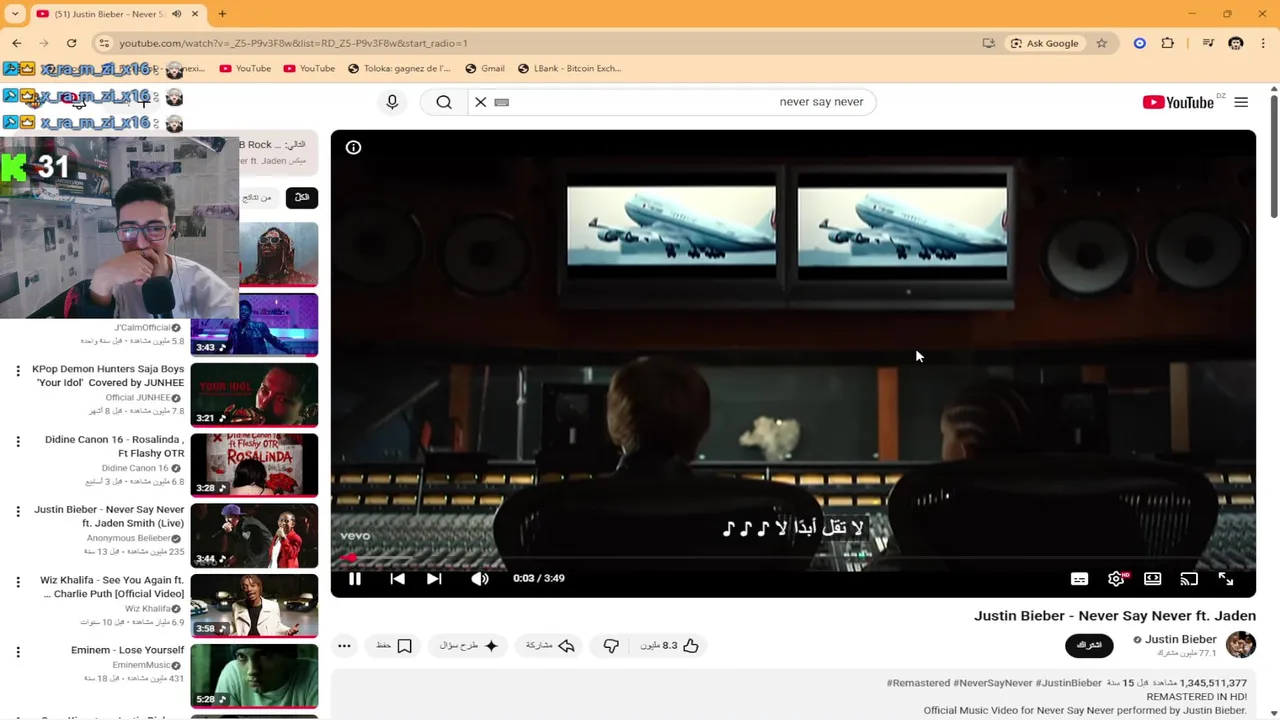Open Chrome tab search chevron
Screen dimensions: 1280x720
click(x=15, y=14)
